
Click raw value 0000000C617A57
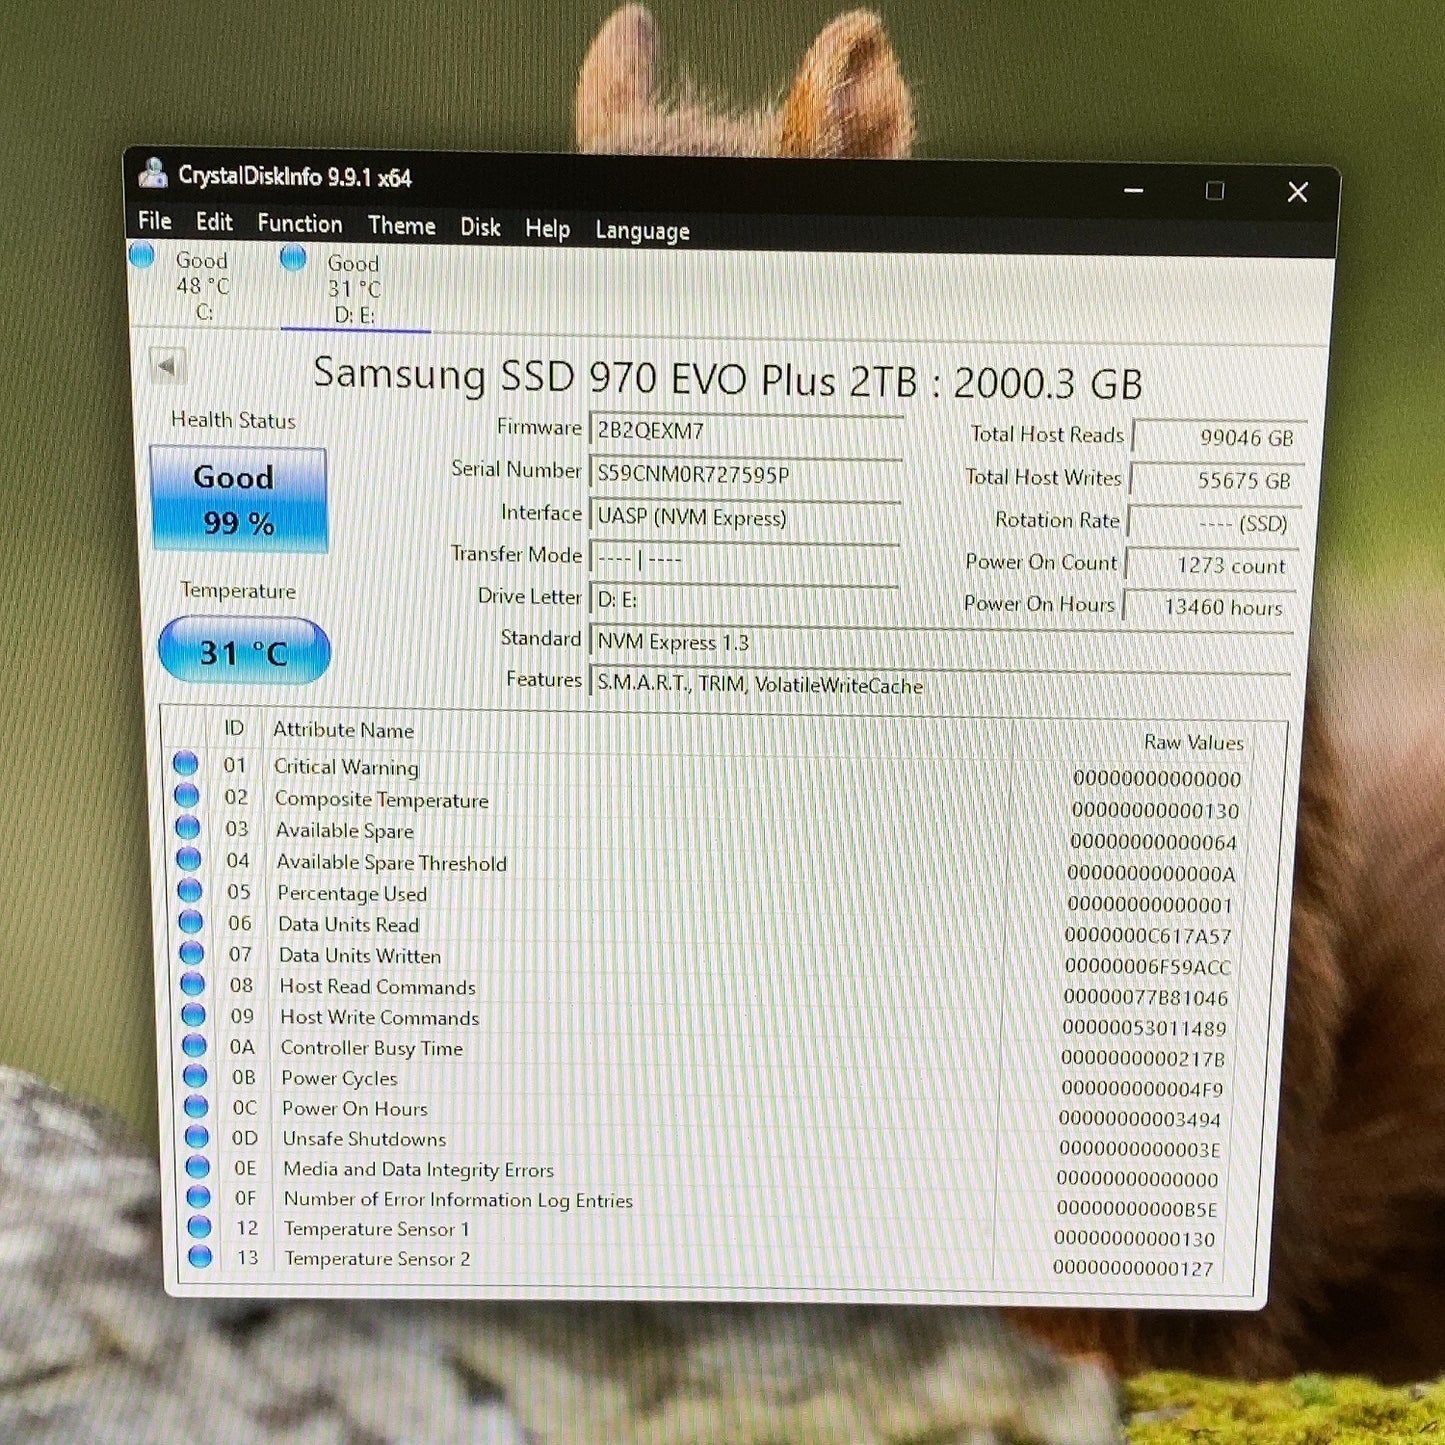click(1148, 936)
